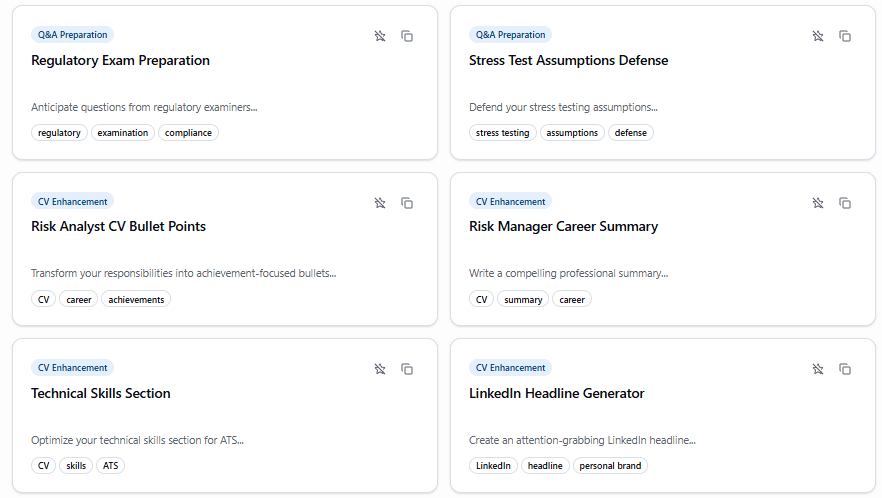
Task: Open the Risk Manager Career Summary card title
Action: click(x=563, y=227)
